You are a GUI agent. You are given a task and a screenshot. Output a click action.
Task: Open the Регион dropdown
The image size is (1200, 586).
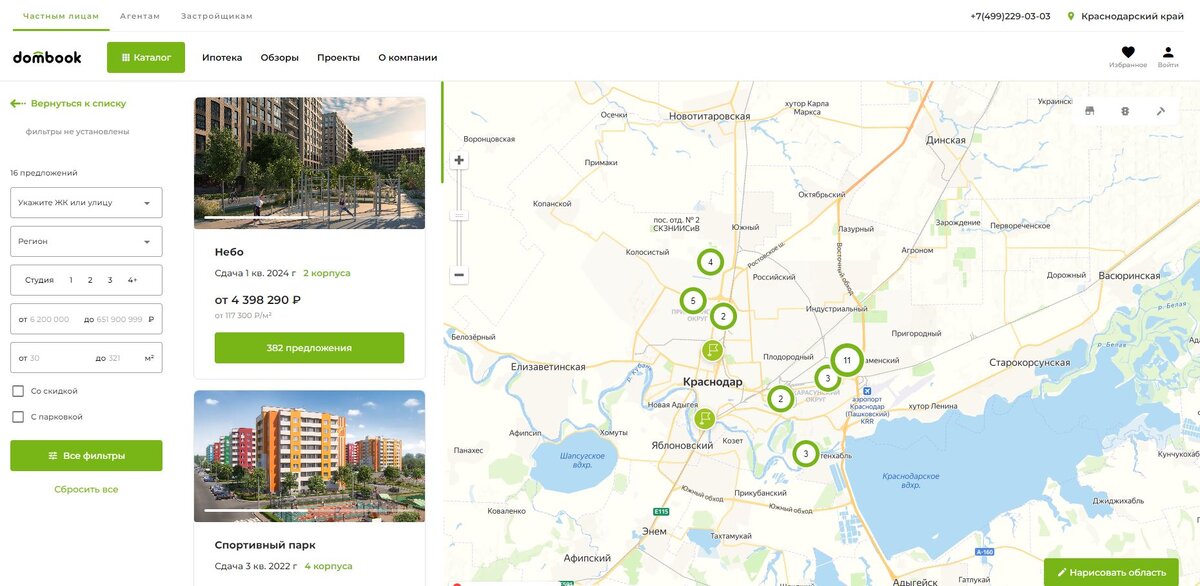pyautogui.click(x=86, y=241)
